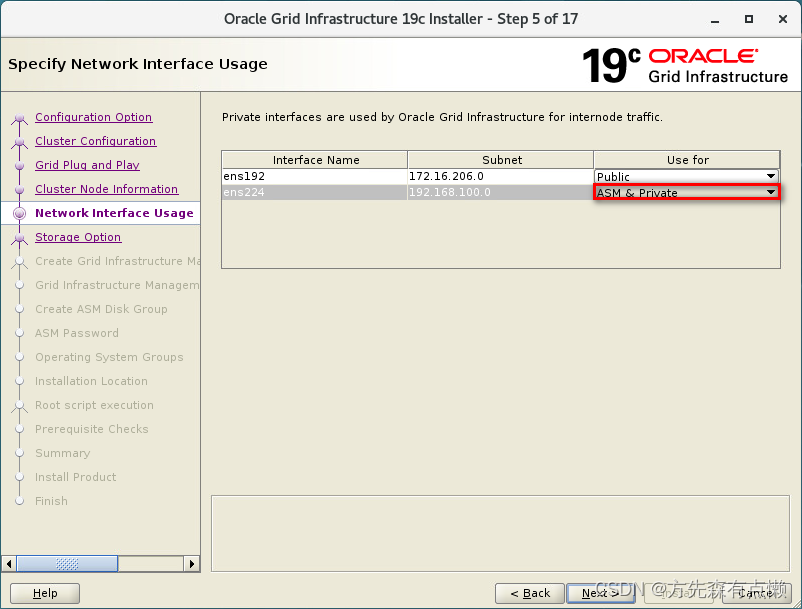This screenshot has height=609, width=802.
Task: Close the installer window
Action: (x=783, y=19)
